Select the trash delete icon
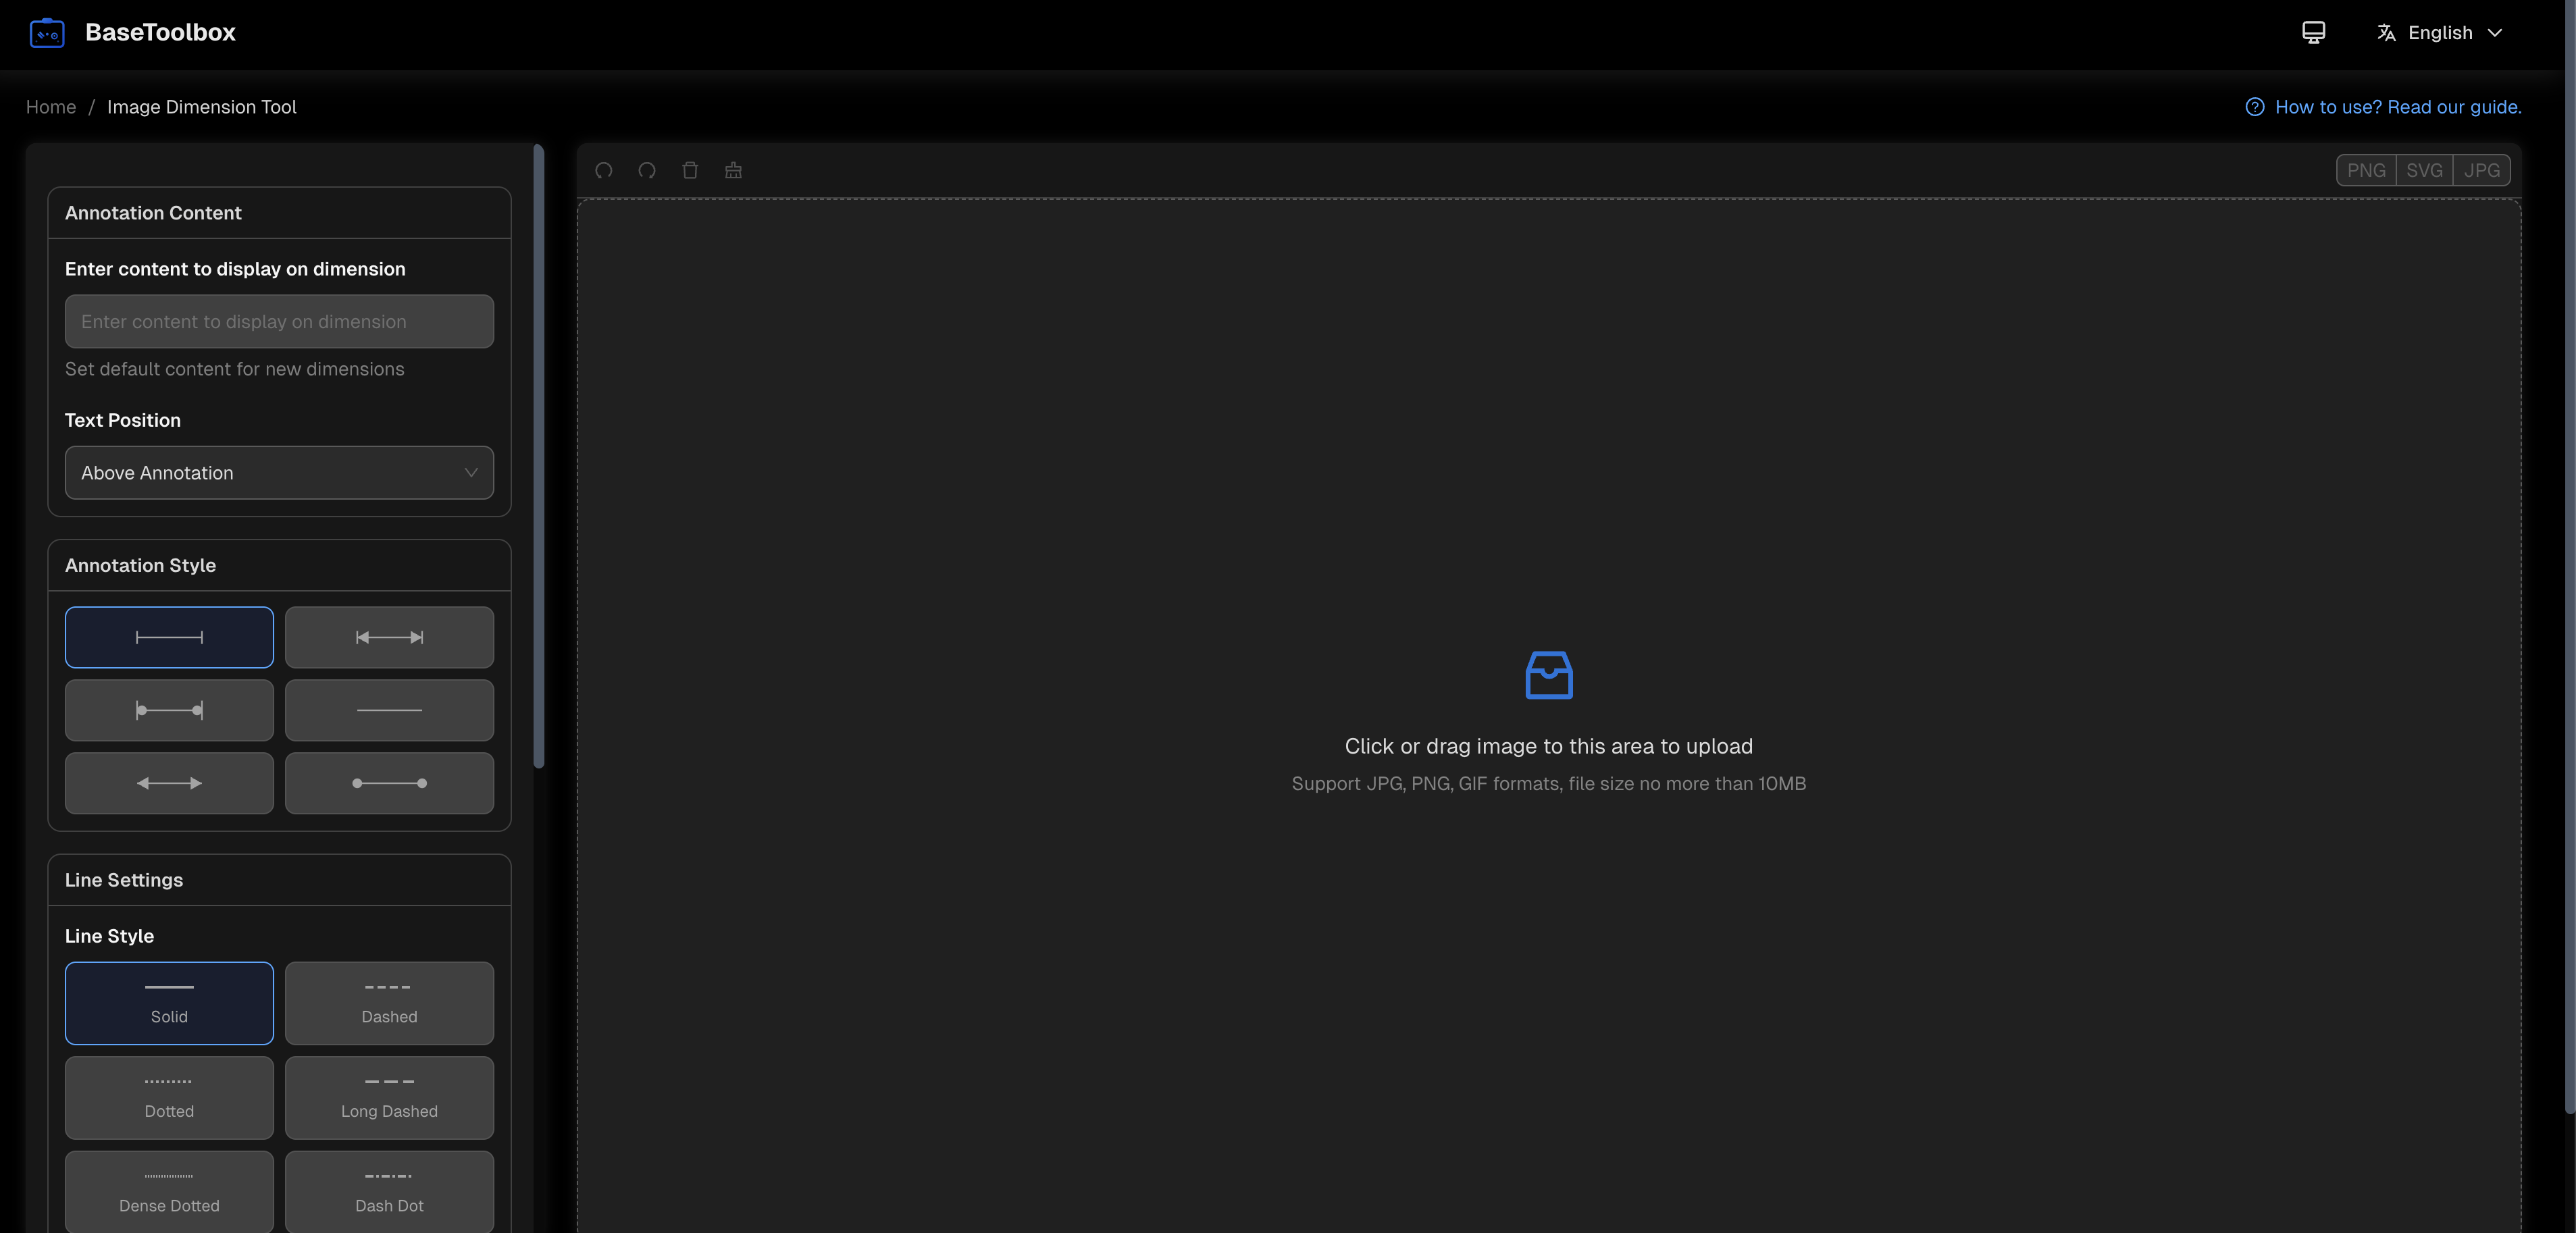Image resolution: width=2576 pixels, height=1233 pixels. 690,170
